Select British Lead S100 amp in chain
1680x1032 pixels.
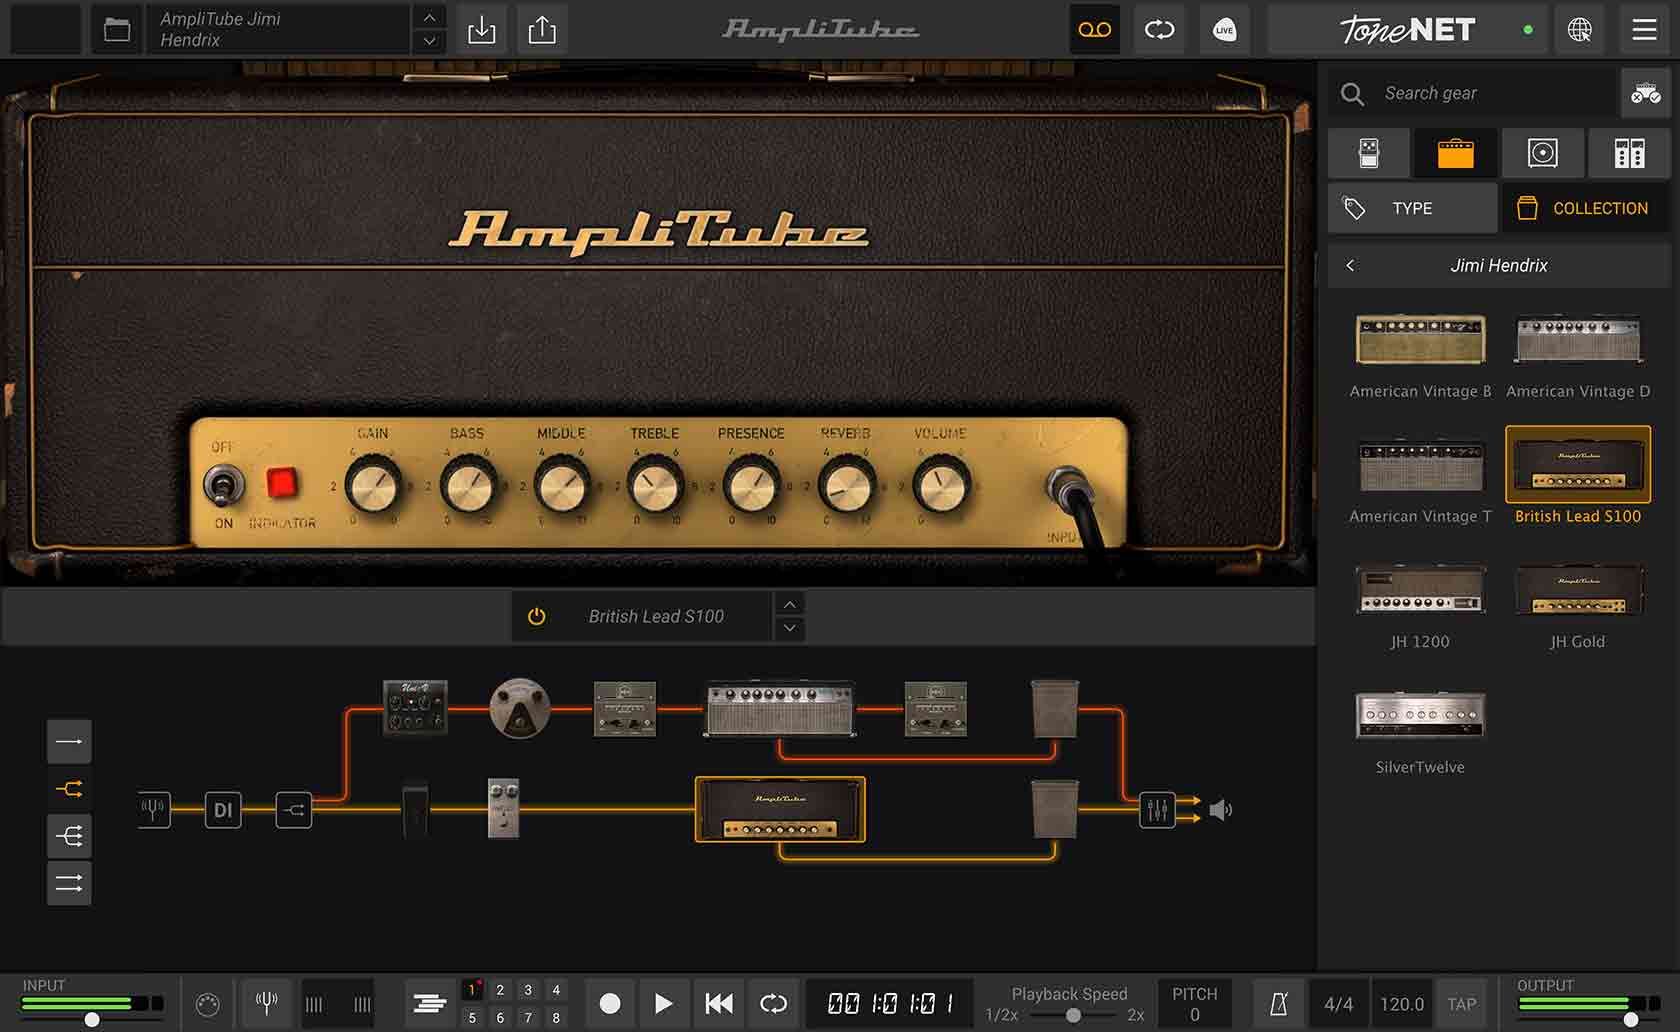click(x=780, y=809)
